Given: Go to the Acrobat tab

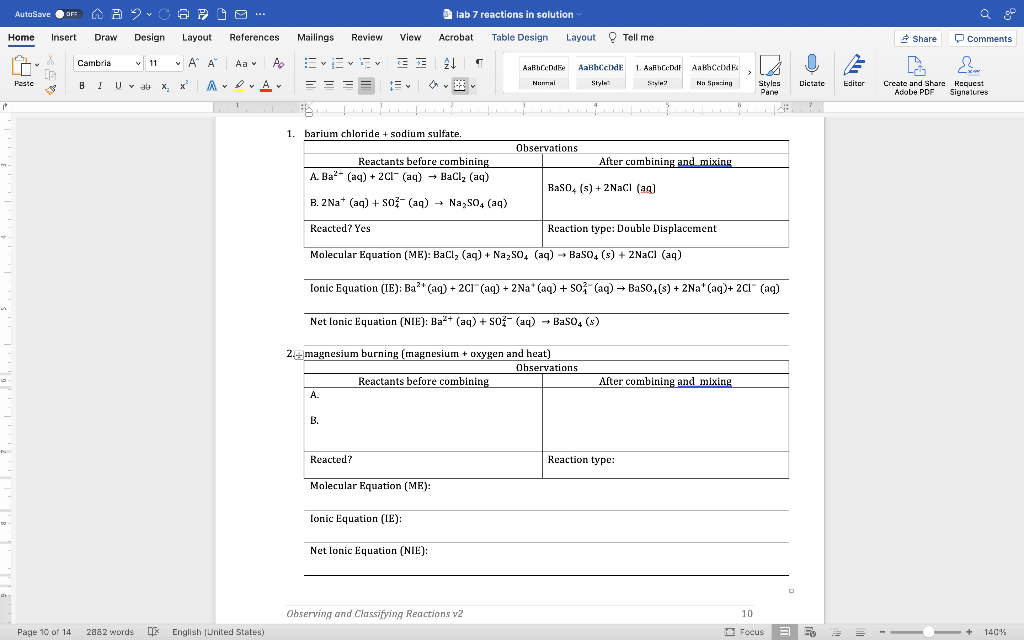Looking at the screenshot, I should click(x=456, y=37).
